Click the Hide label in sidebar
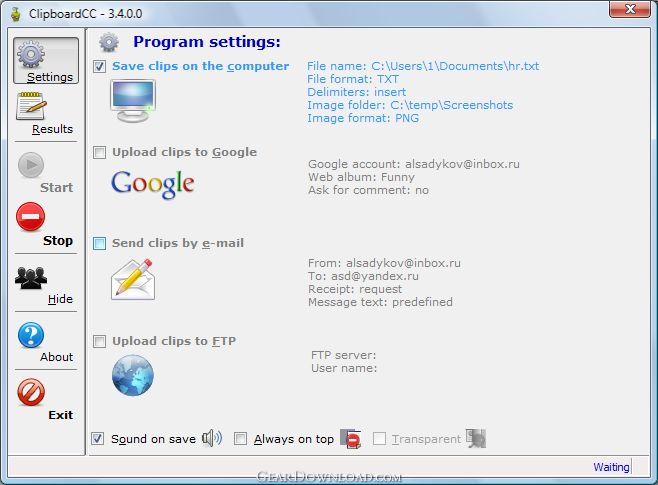This screenshot has width=658, height=485. [60, 299]
